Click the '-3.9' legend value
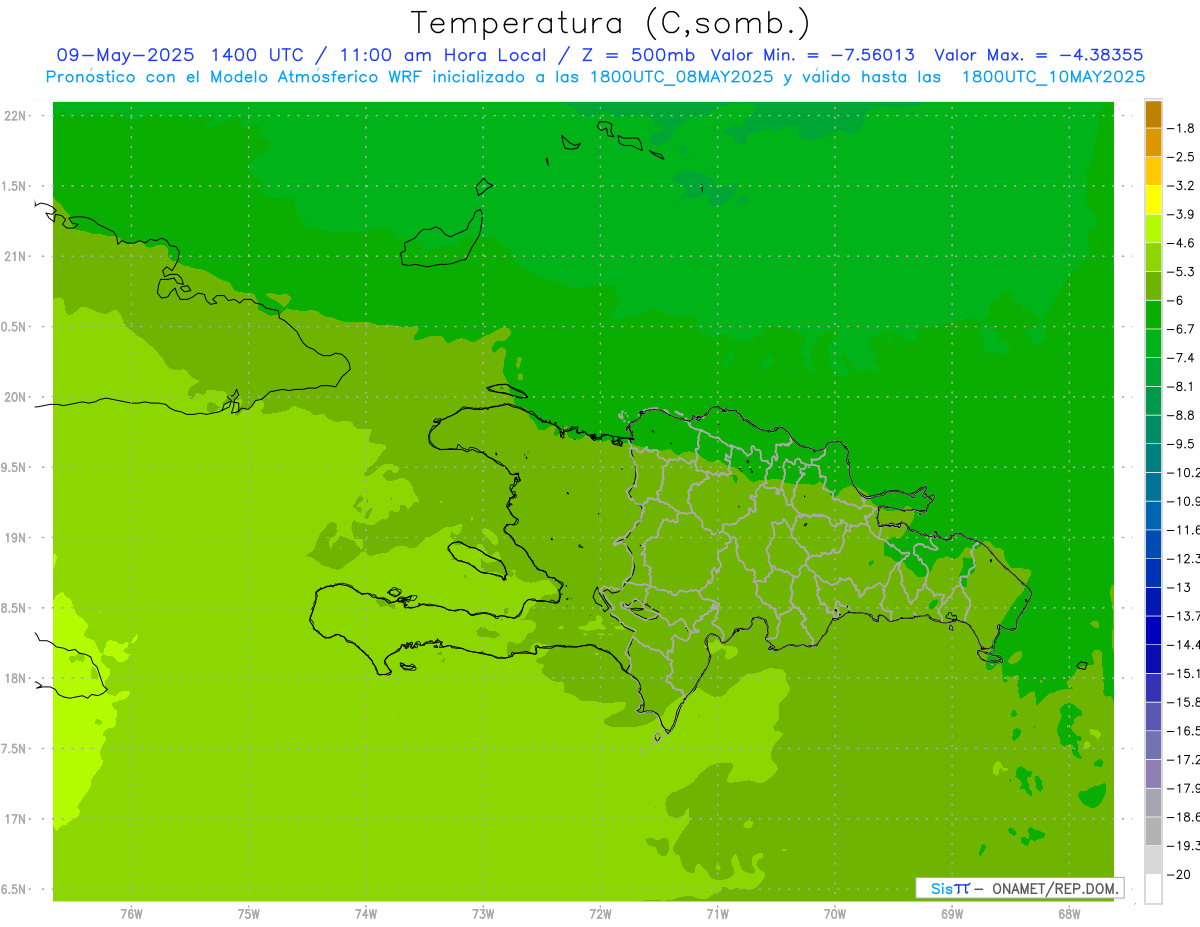The image size is (1200, 927). pos(1181,214)
